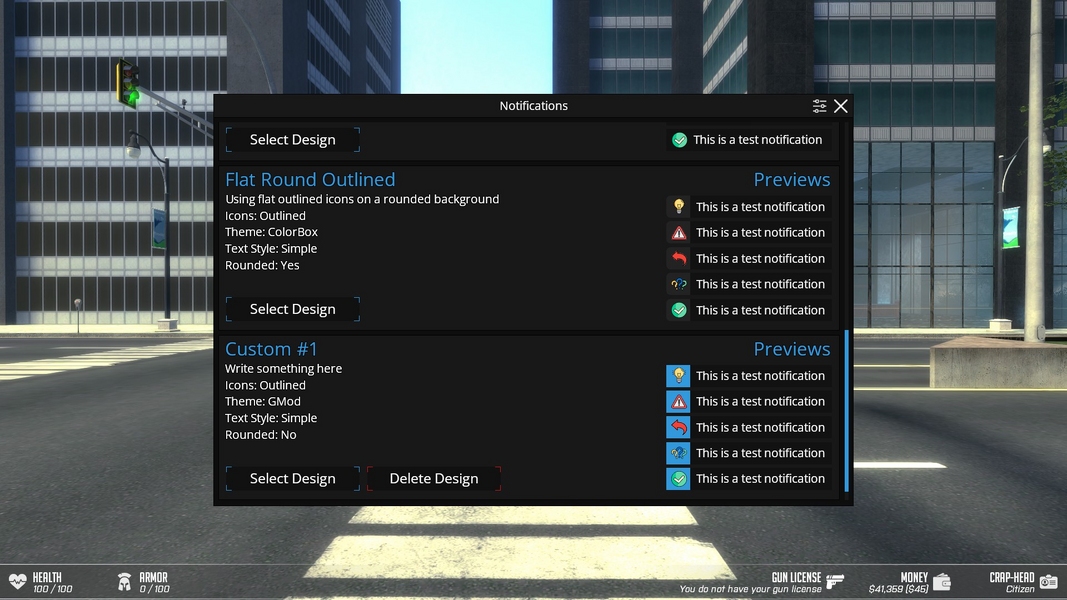The image size is (1067, 600).
Task: Close the Notifications window
Action: coord(841,106)
